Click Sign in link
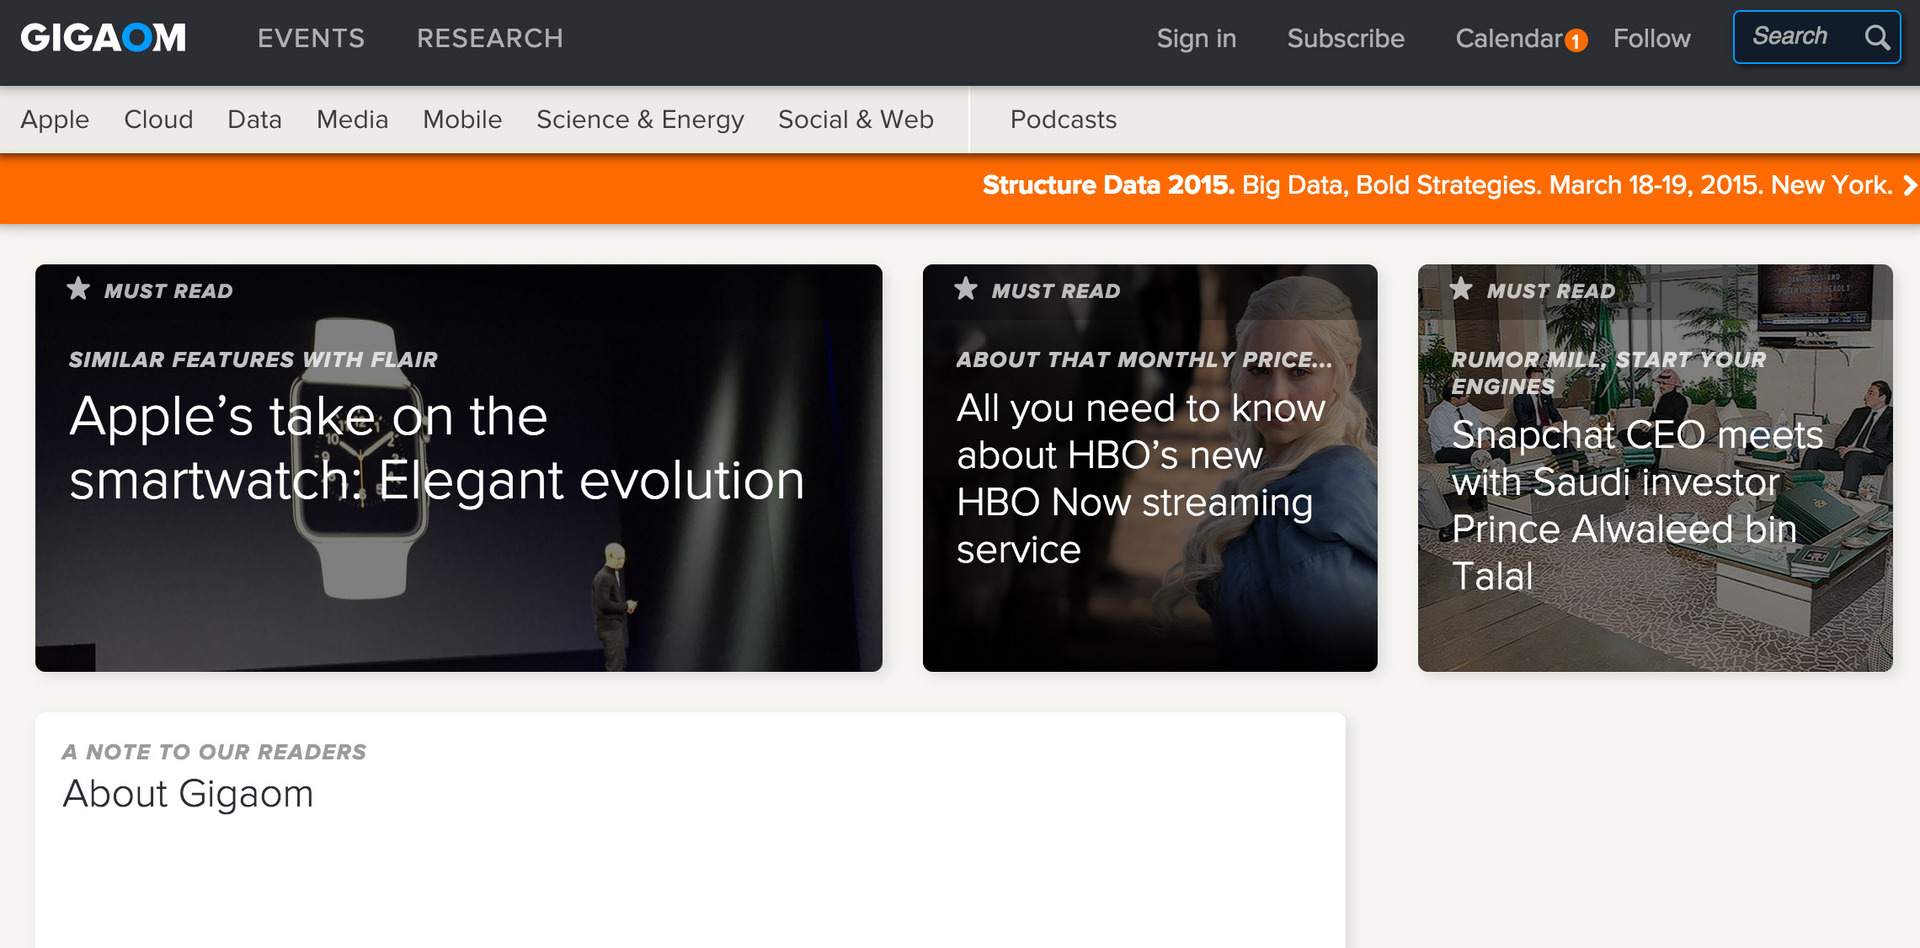Screen dimensions: 1920x948 coord(1196,38)
